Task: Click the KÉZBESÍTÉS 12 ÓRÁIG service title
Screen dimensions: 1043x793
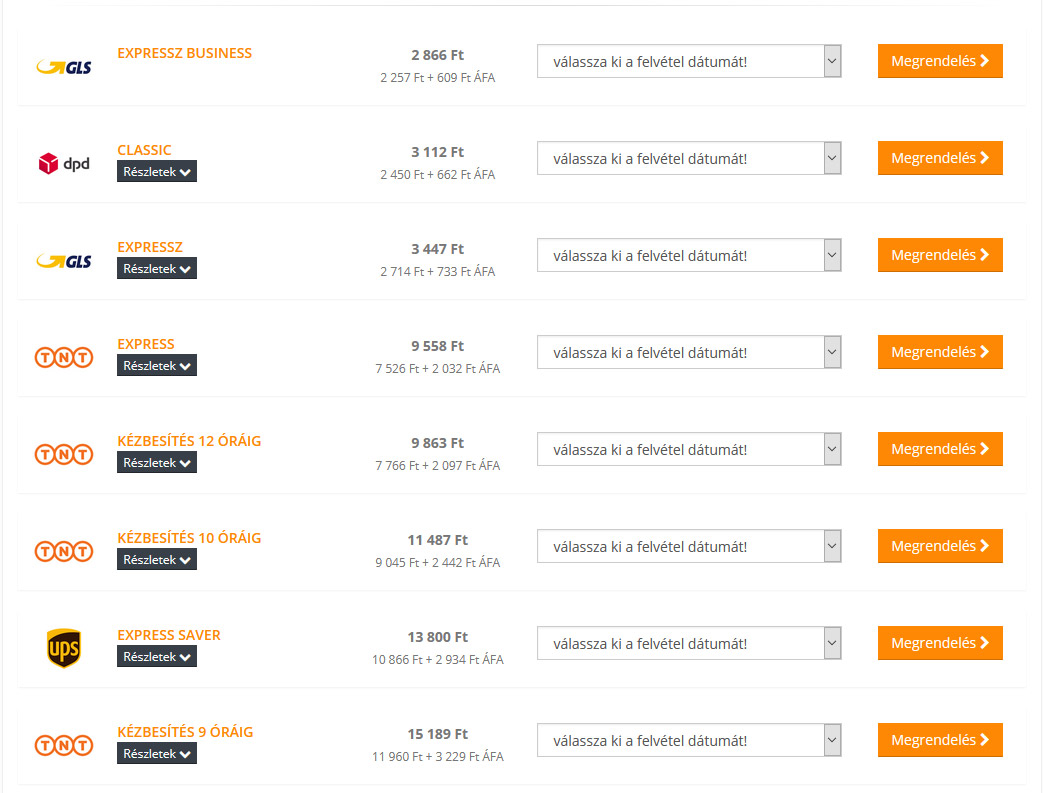Action: point(189,441)
